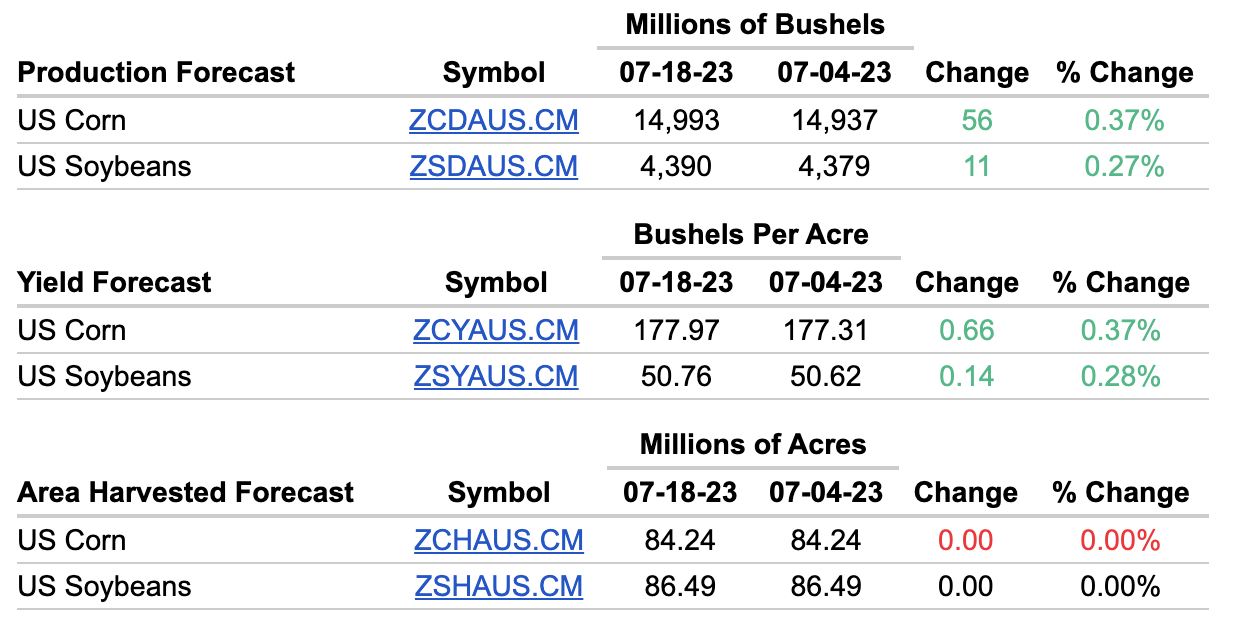Select the Yield Forecast header
The image size is (1244, 638).
[115, 283]
